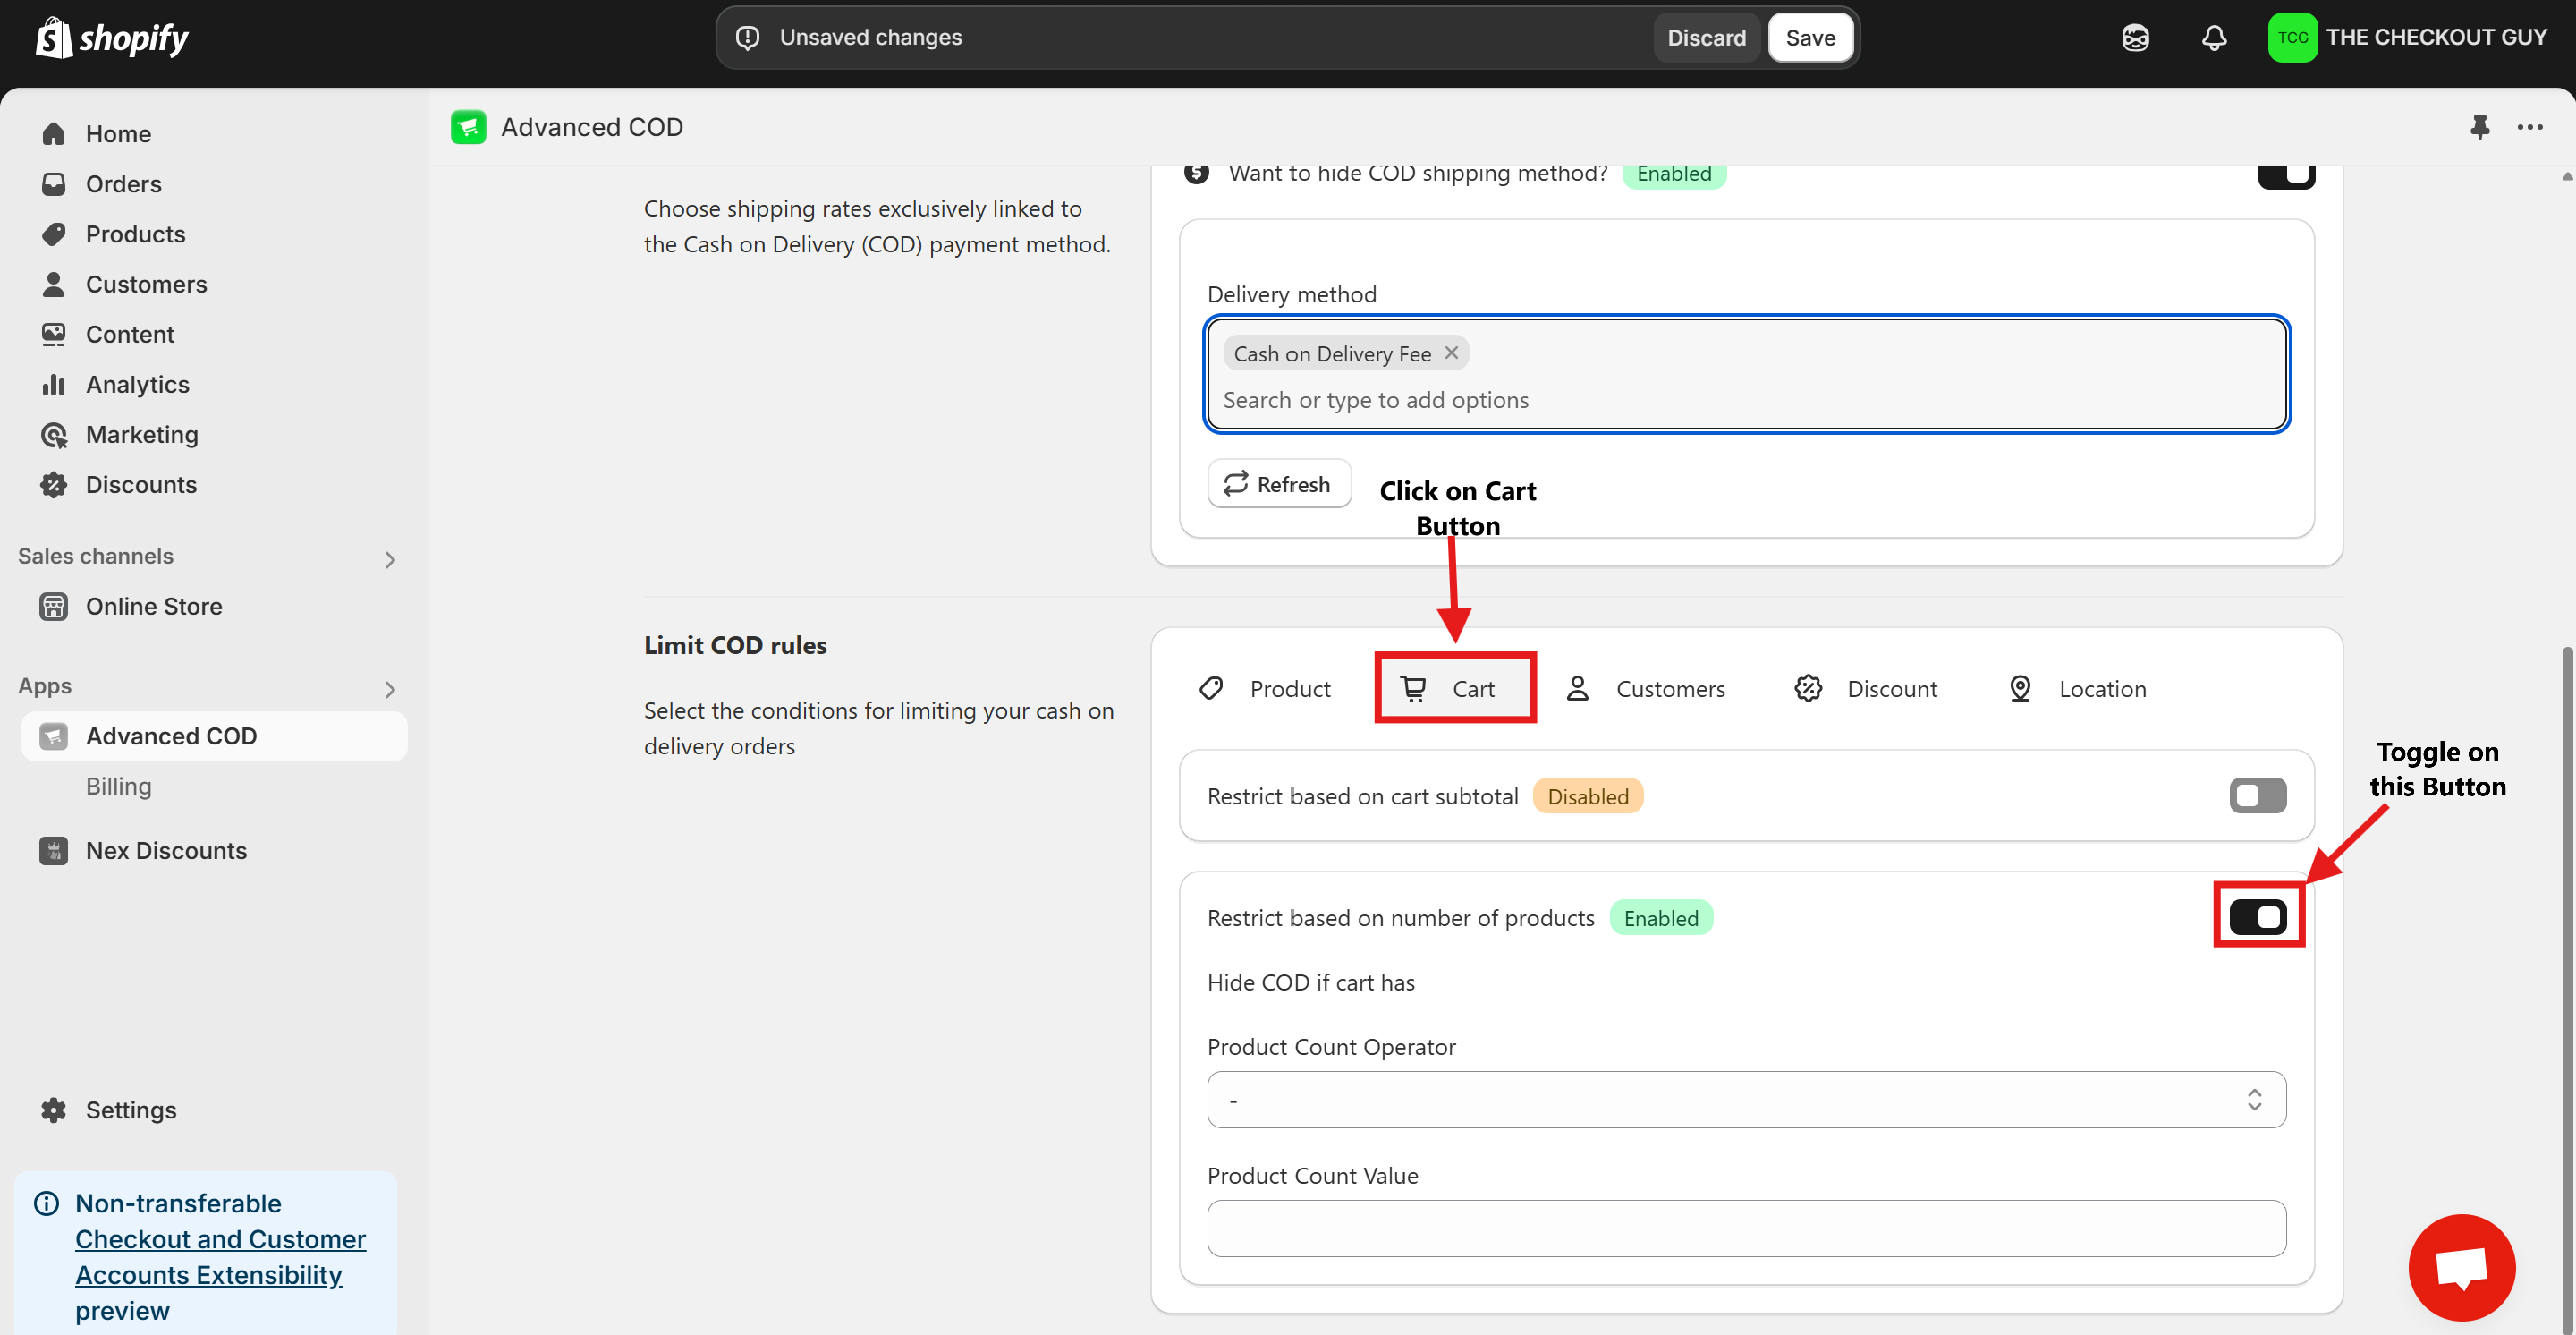Open the Discounts sidebar item

coord(141,485)
